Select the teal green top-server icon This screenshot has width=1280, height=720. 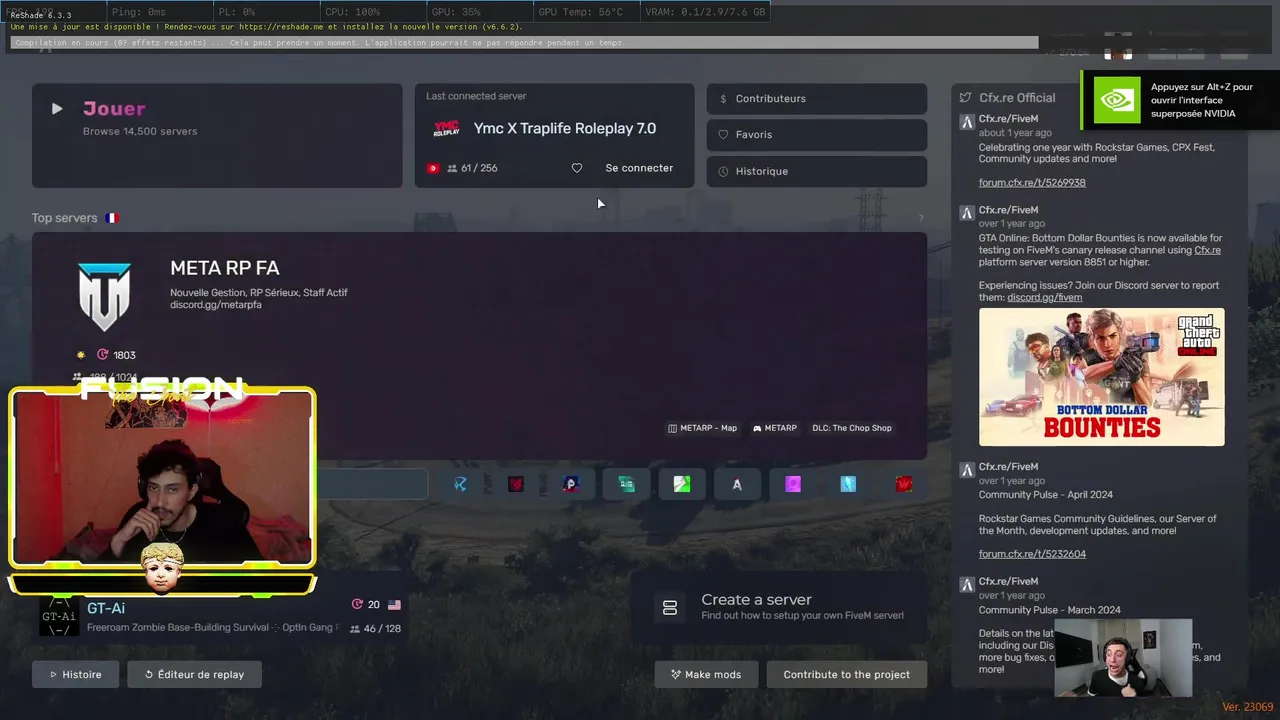click(x=627, y=484)
